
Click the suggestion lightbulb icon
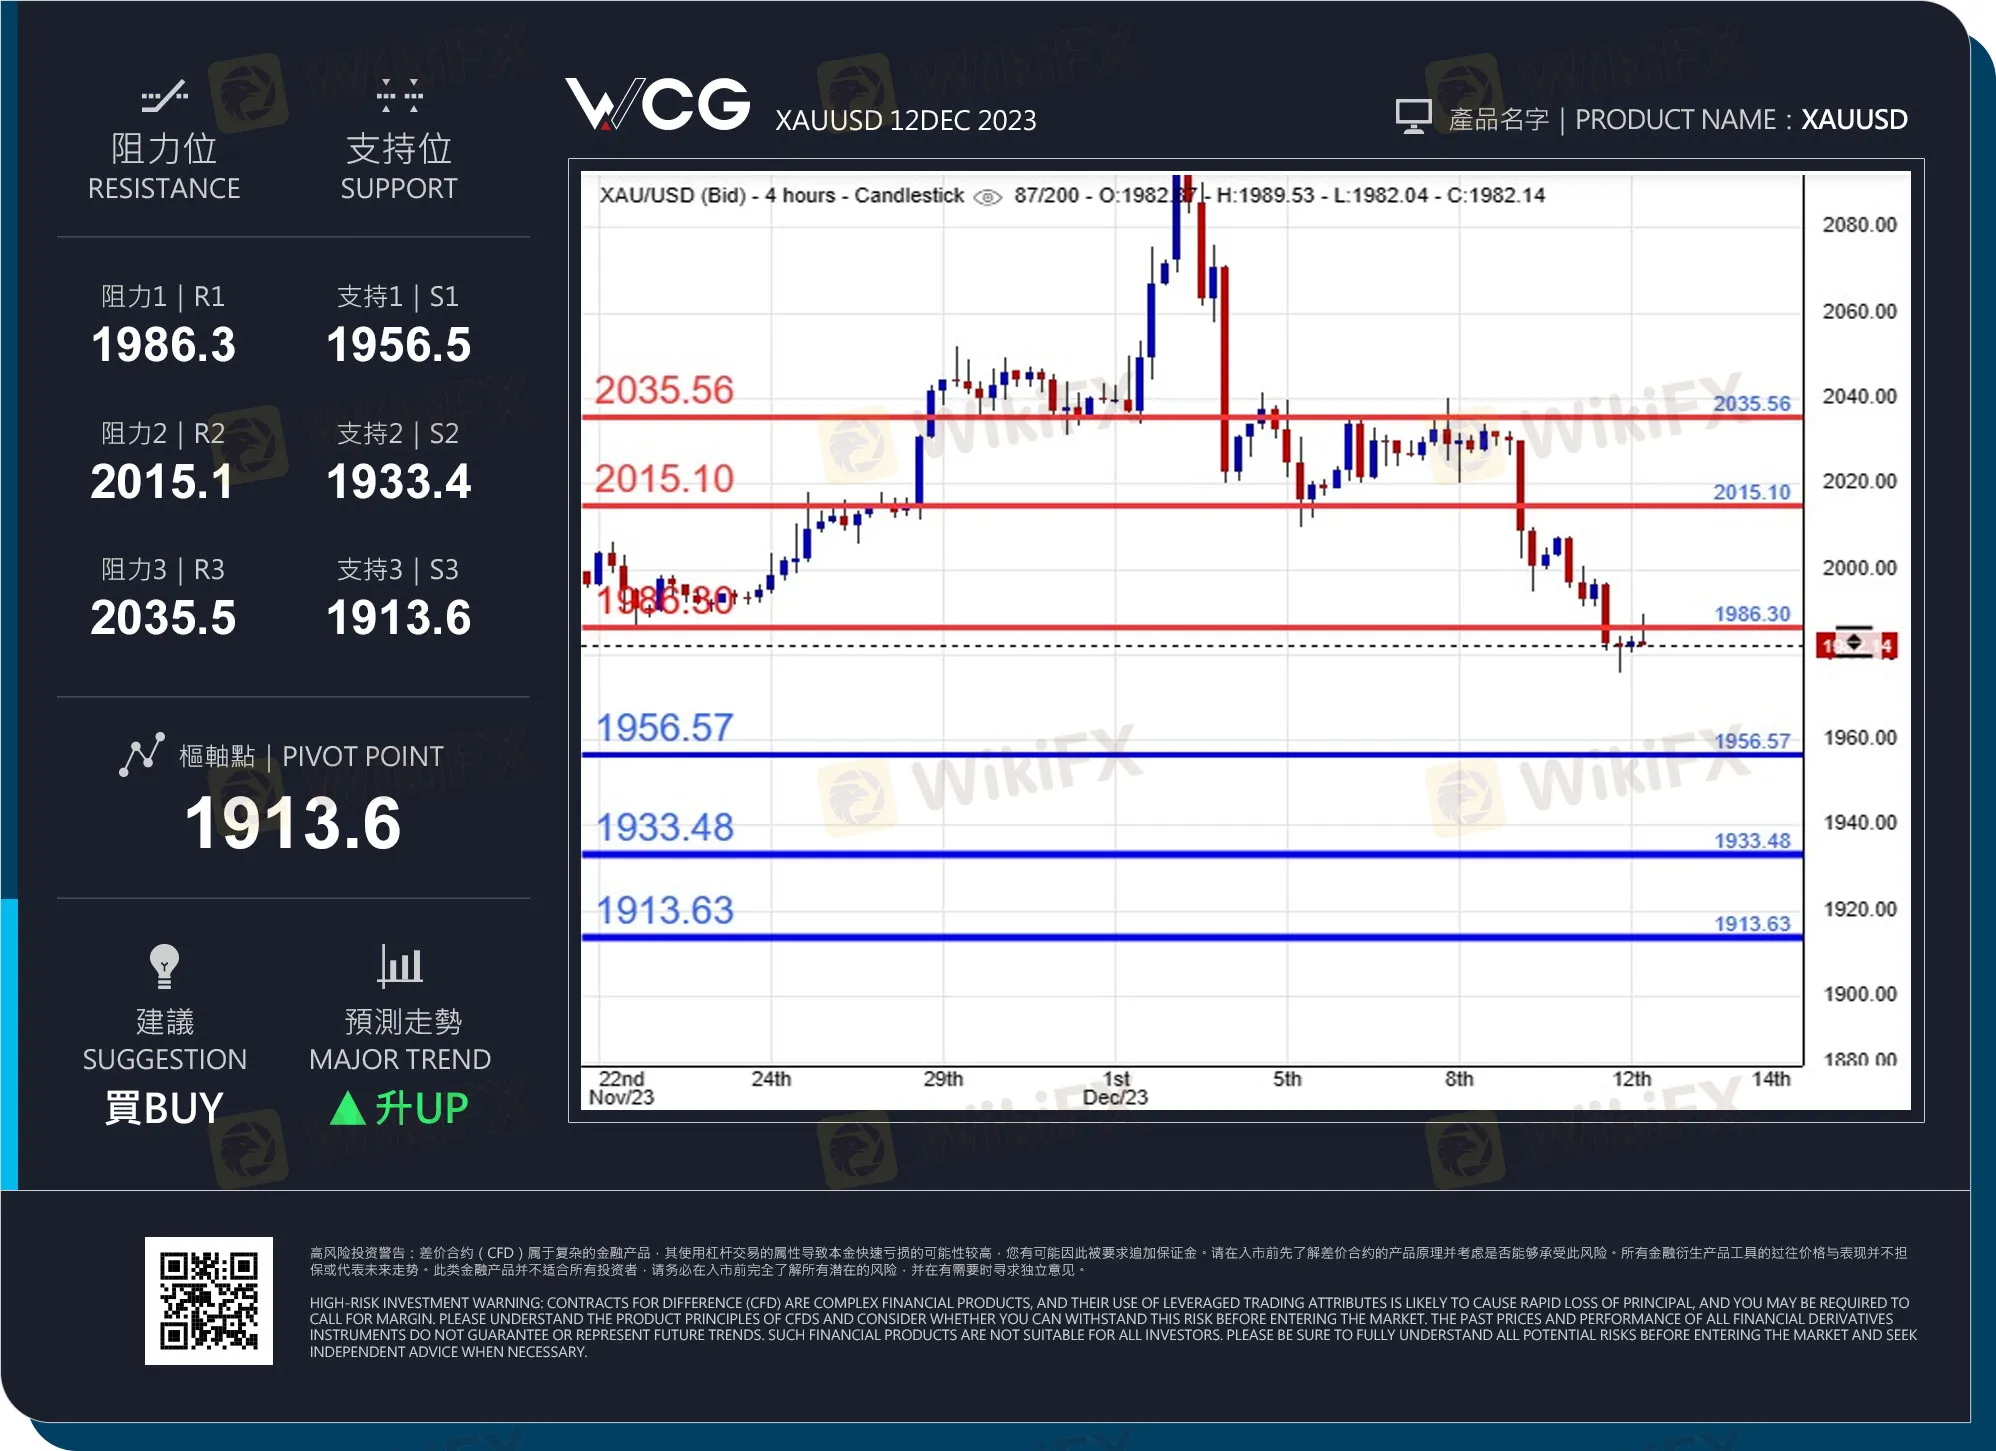coord(164,966)
